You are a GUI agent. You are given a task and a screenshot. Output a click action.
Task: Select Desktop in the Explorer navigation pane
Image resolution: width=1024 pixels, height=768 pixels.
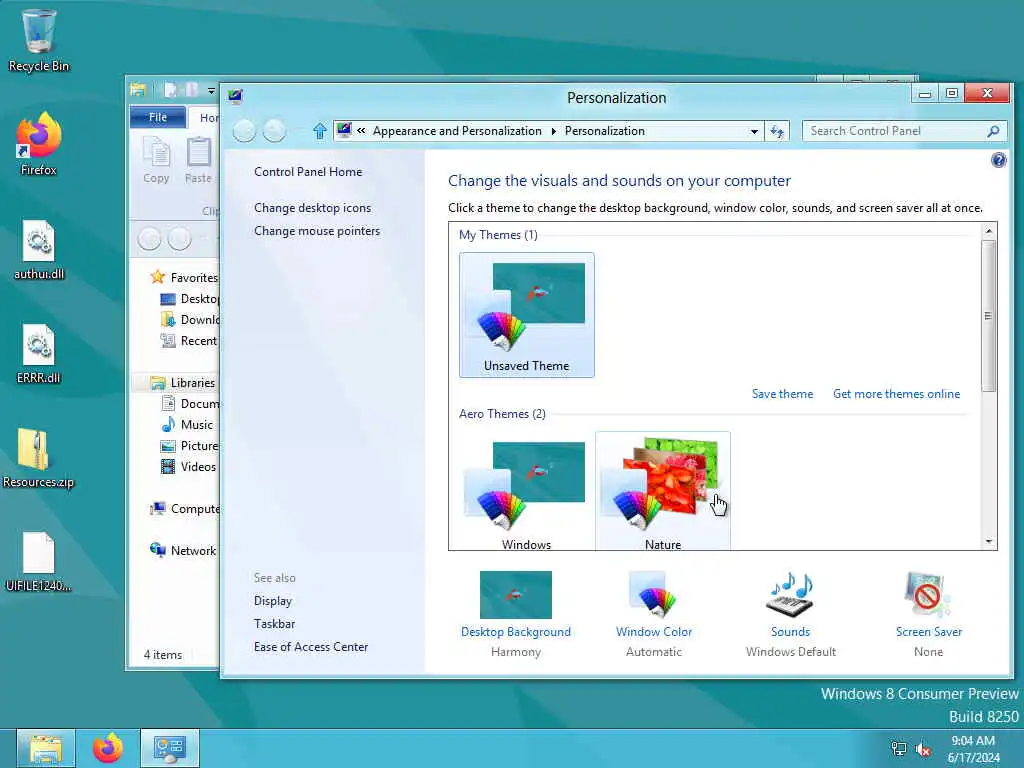pos(189,298)
